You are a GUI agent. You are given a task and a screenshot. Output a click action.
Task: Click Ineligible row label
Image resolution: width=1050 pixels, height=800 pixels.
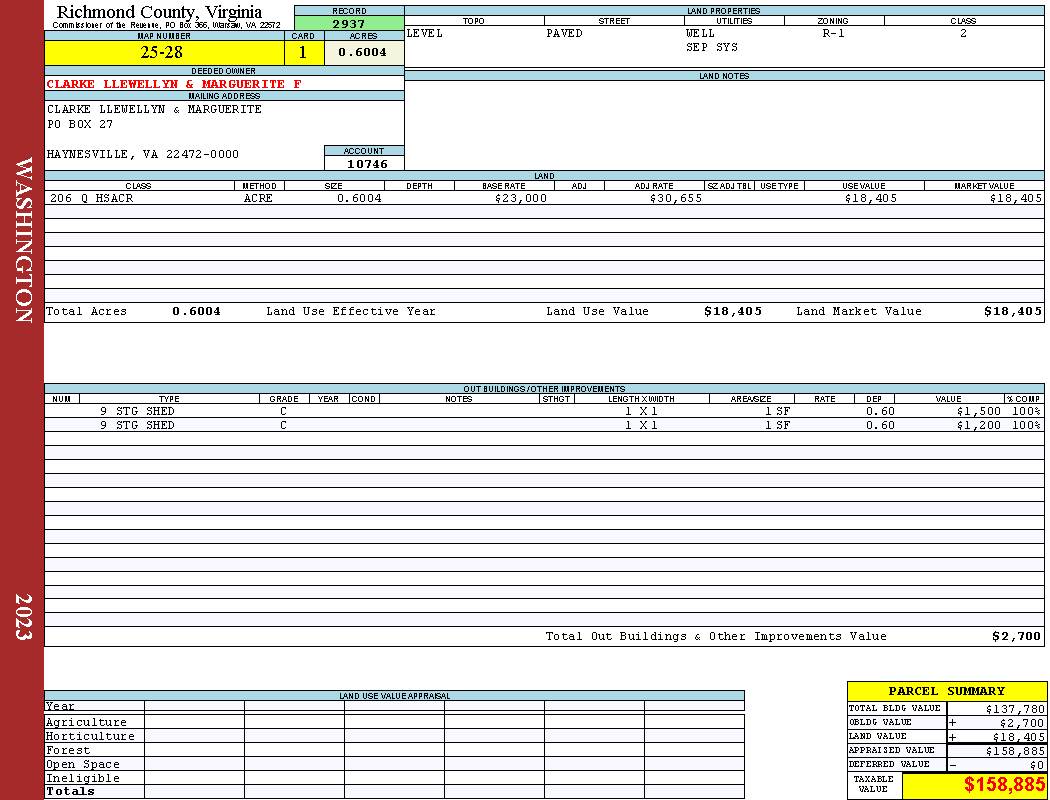(82, 779)
